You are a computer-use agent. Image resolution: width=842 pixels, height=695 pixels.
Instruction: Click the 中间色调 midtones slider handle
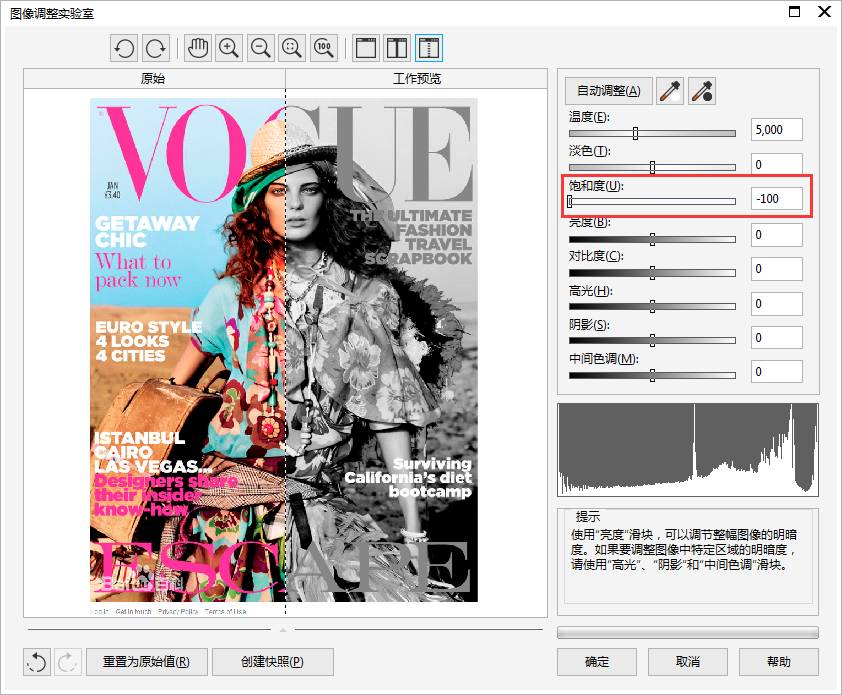(652, 375)
